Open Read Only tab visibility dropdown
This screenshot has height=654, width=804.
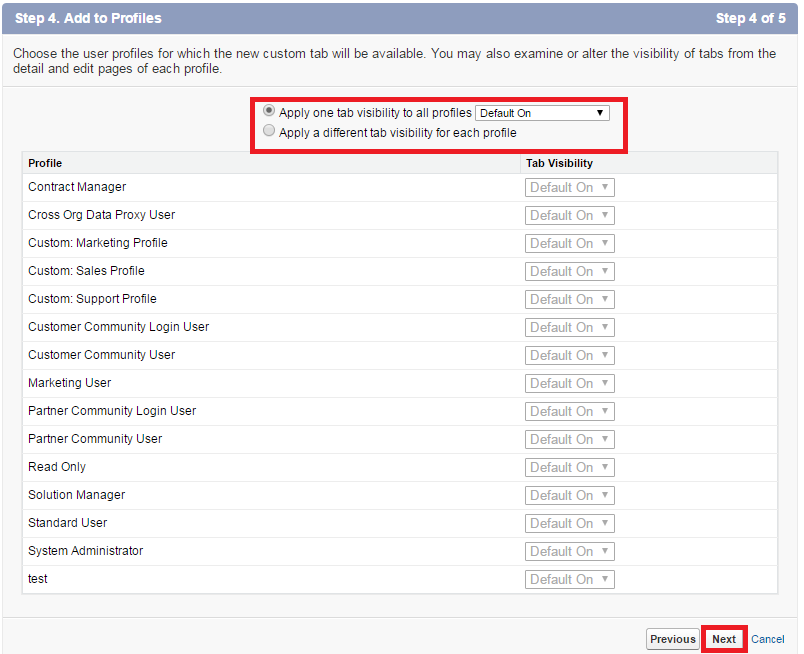pos(569,467)
